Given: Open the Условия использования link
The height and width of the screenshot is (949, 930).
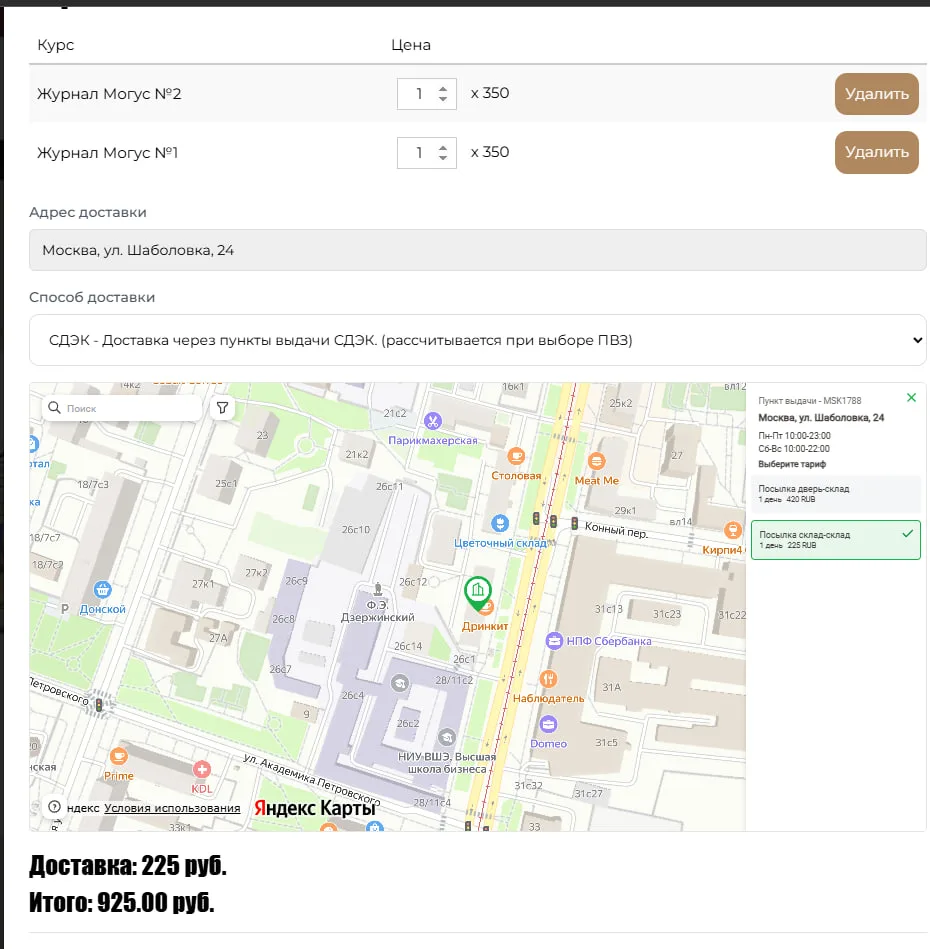Looking at the screenshot, I should (172, 808).
